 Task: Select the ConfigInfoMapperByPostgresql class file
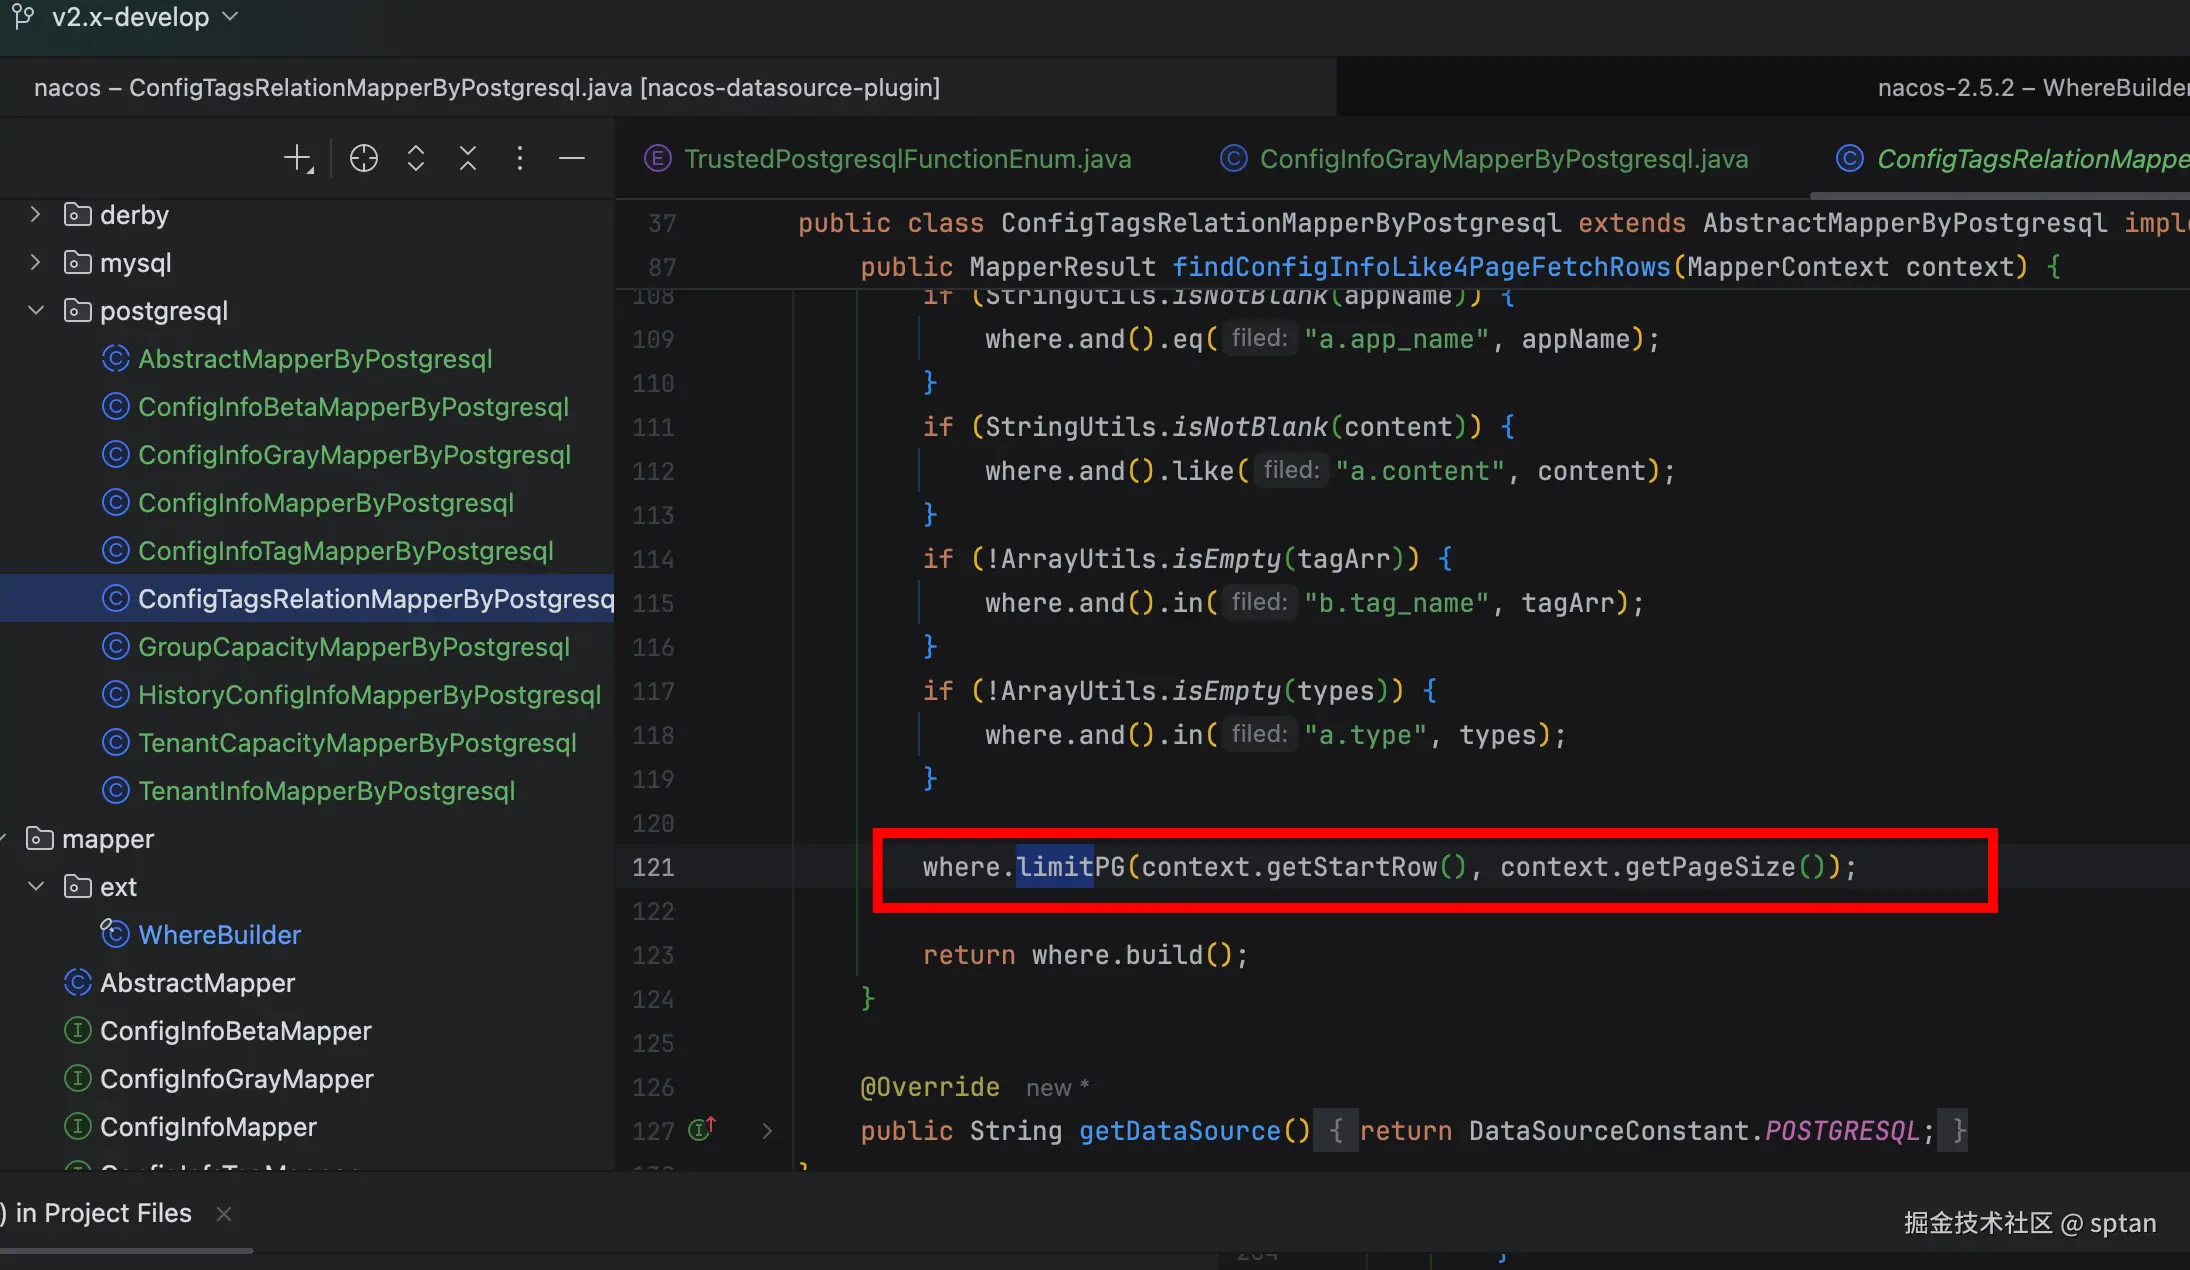325,503
